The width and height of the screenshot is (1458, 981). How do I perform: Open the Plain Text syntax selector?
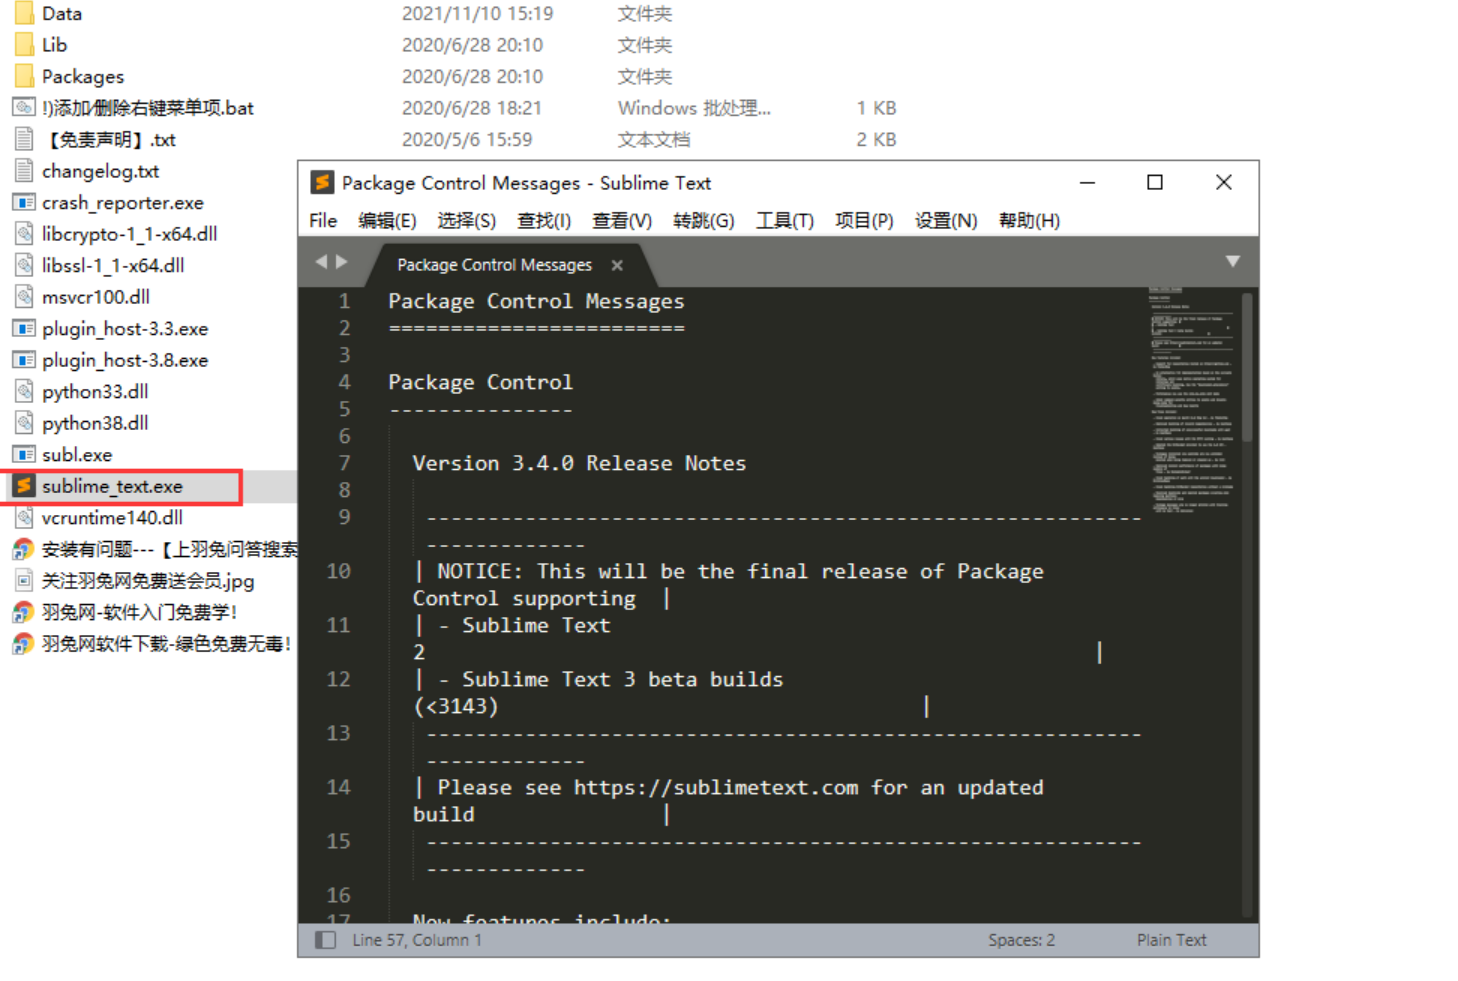click(x=1171, y=940)
